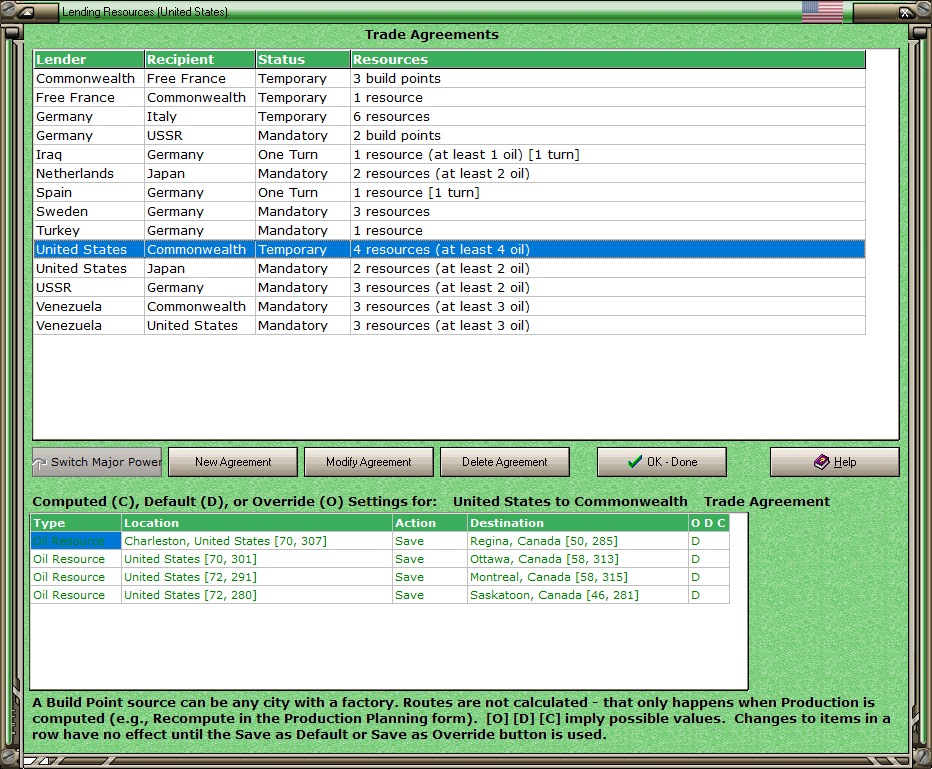Viewport: 932px width, 769px height.
Task: Click the Recipient column header
Action: 200,59
